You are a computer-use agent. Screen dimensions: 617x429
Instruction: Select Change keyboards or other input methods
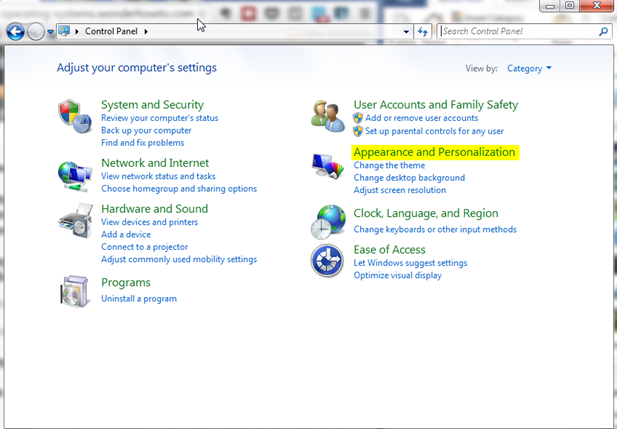pos(435,229)
